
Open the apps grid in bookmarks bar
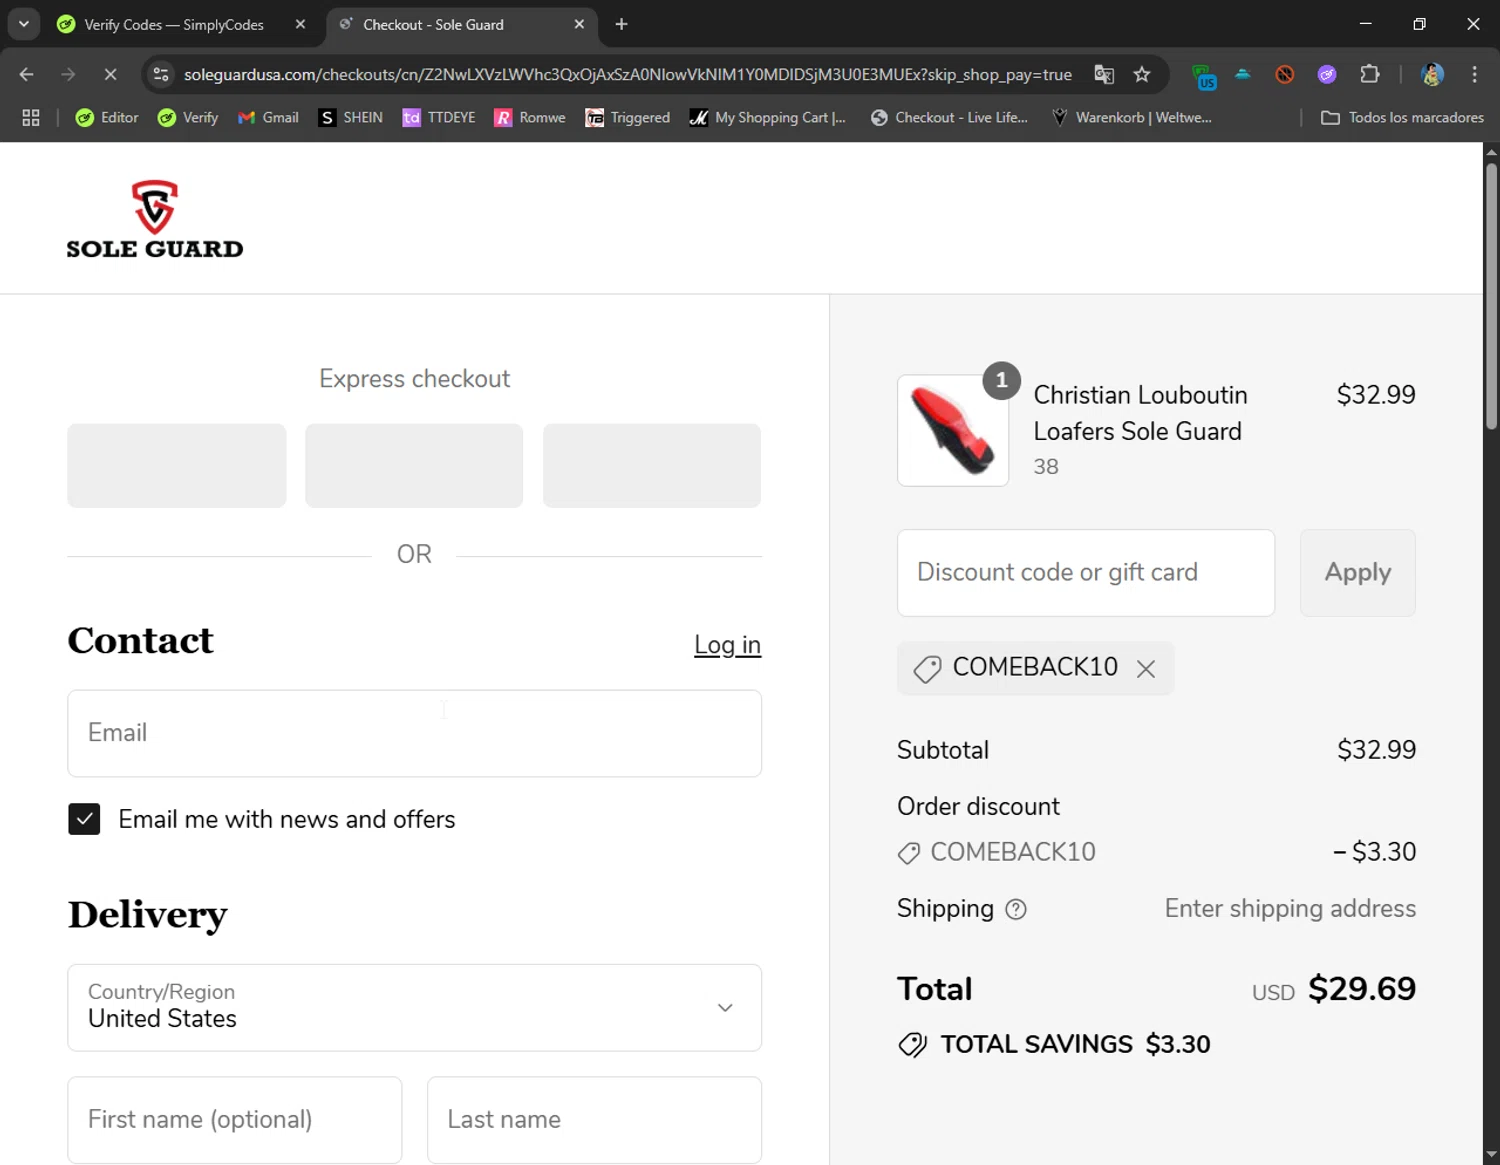(x=31, y=117)
